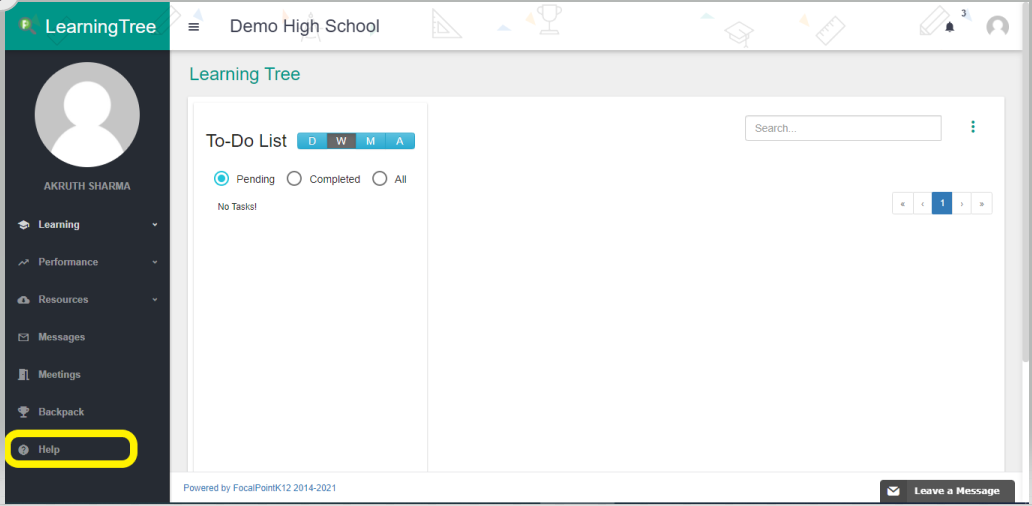Select the Completed radio button
The image size is (1032, 506).
click(x=294, y=179)
